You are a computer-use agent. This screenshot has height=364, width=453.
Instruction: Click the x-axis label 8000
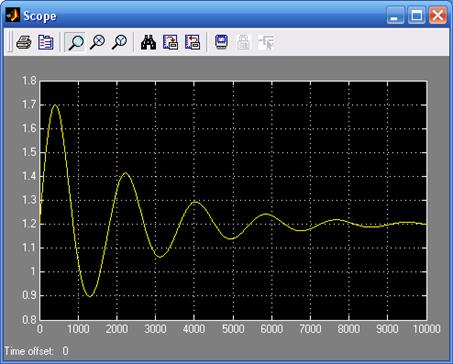(349, 329)
